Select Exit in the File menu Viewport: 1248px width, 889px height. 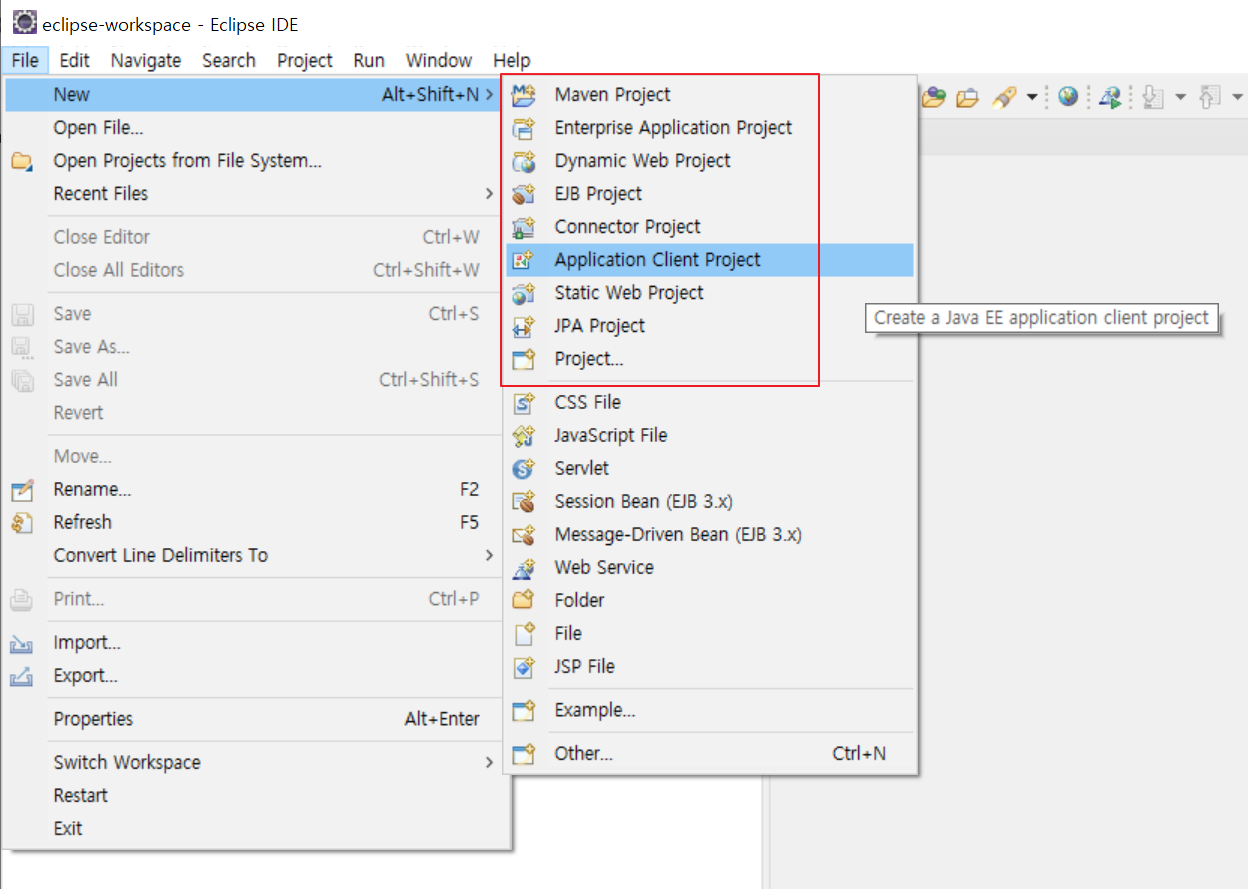click(x=259, y=829)
